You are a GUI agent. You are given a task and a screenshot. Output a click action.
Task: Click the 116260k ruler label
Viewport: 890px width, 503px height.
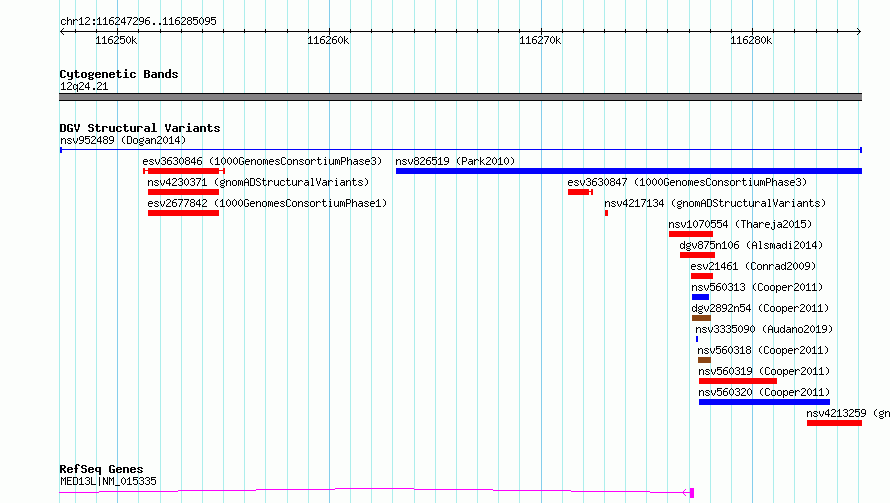[328, 40]
